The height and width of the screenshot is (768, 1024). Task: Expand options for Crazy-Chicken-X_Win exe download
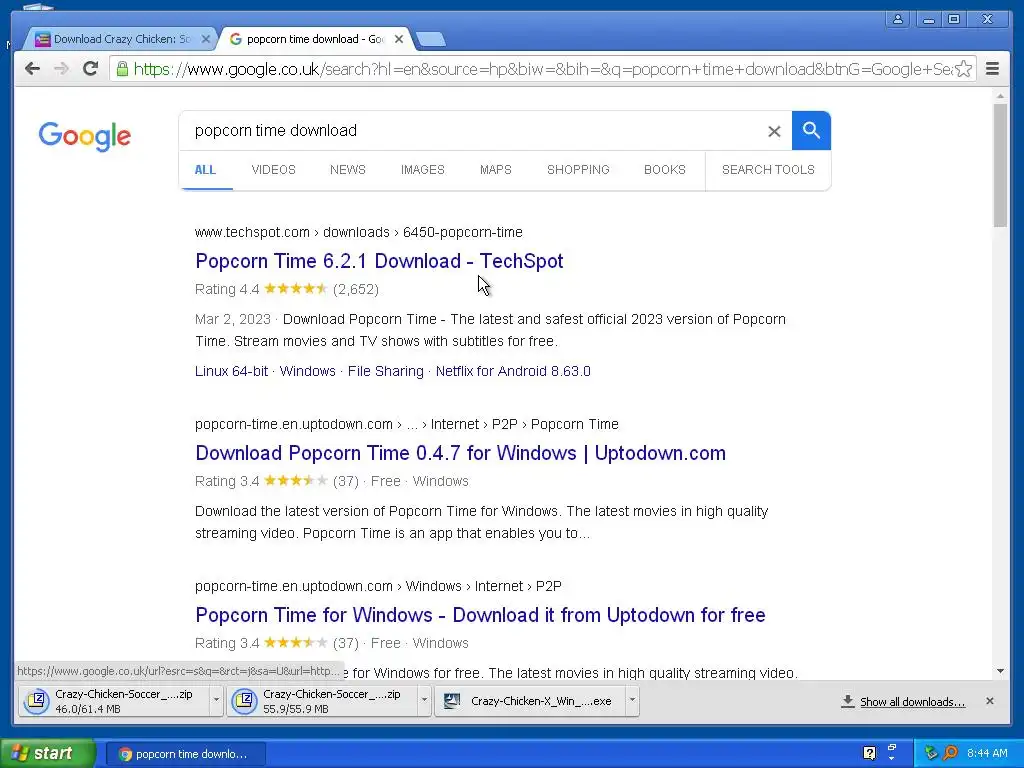632,701
